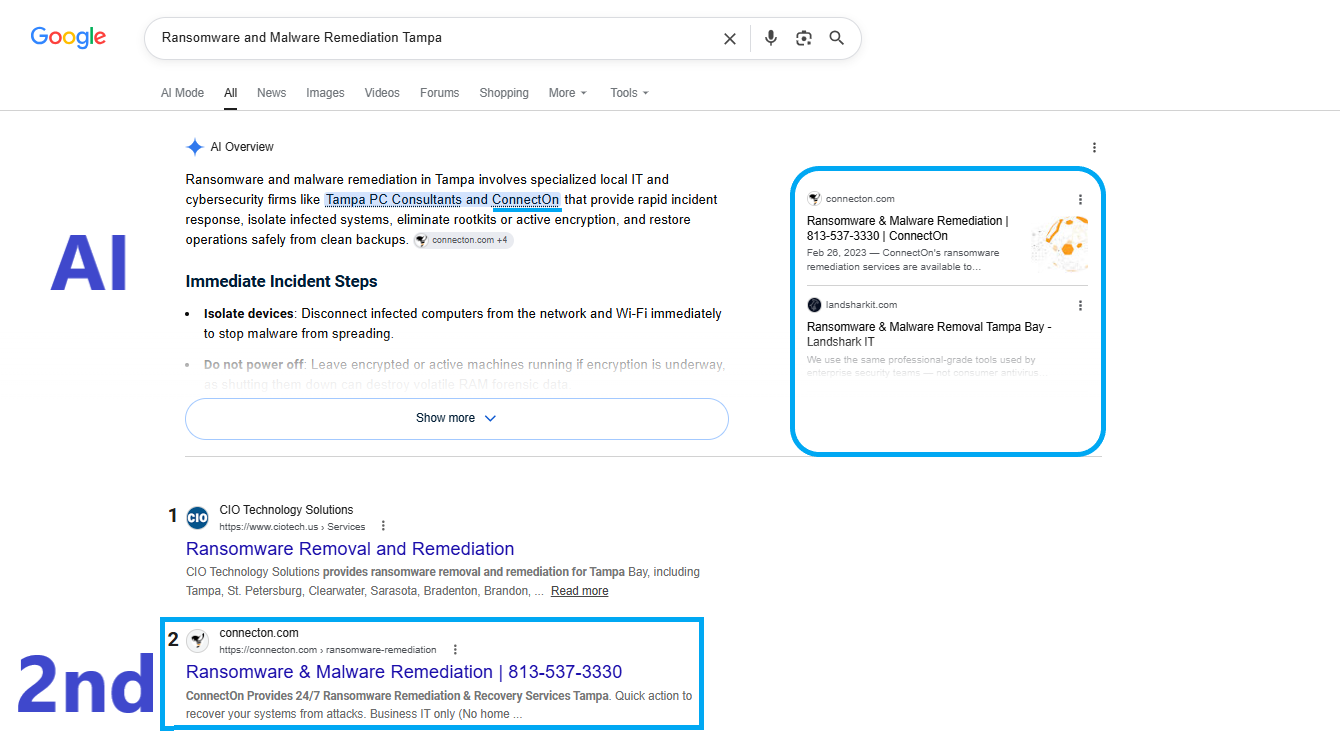Click the Google logo

[x=68, y=38]
